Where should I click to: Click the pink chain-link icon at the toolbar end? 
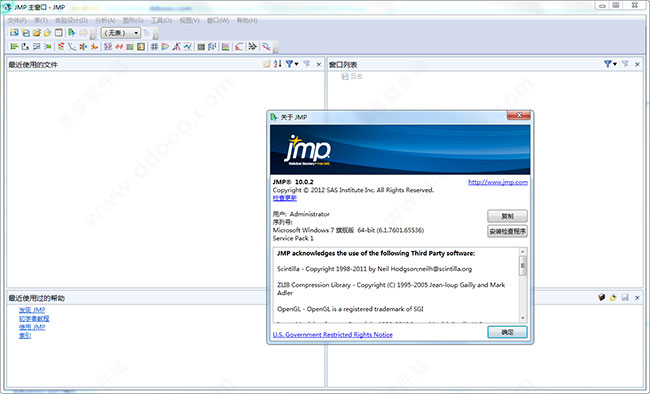coord(266,47)
